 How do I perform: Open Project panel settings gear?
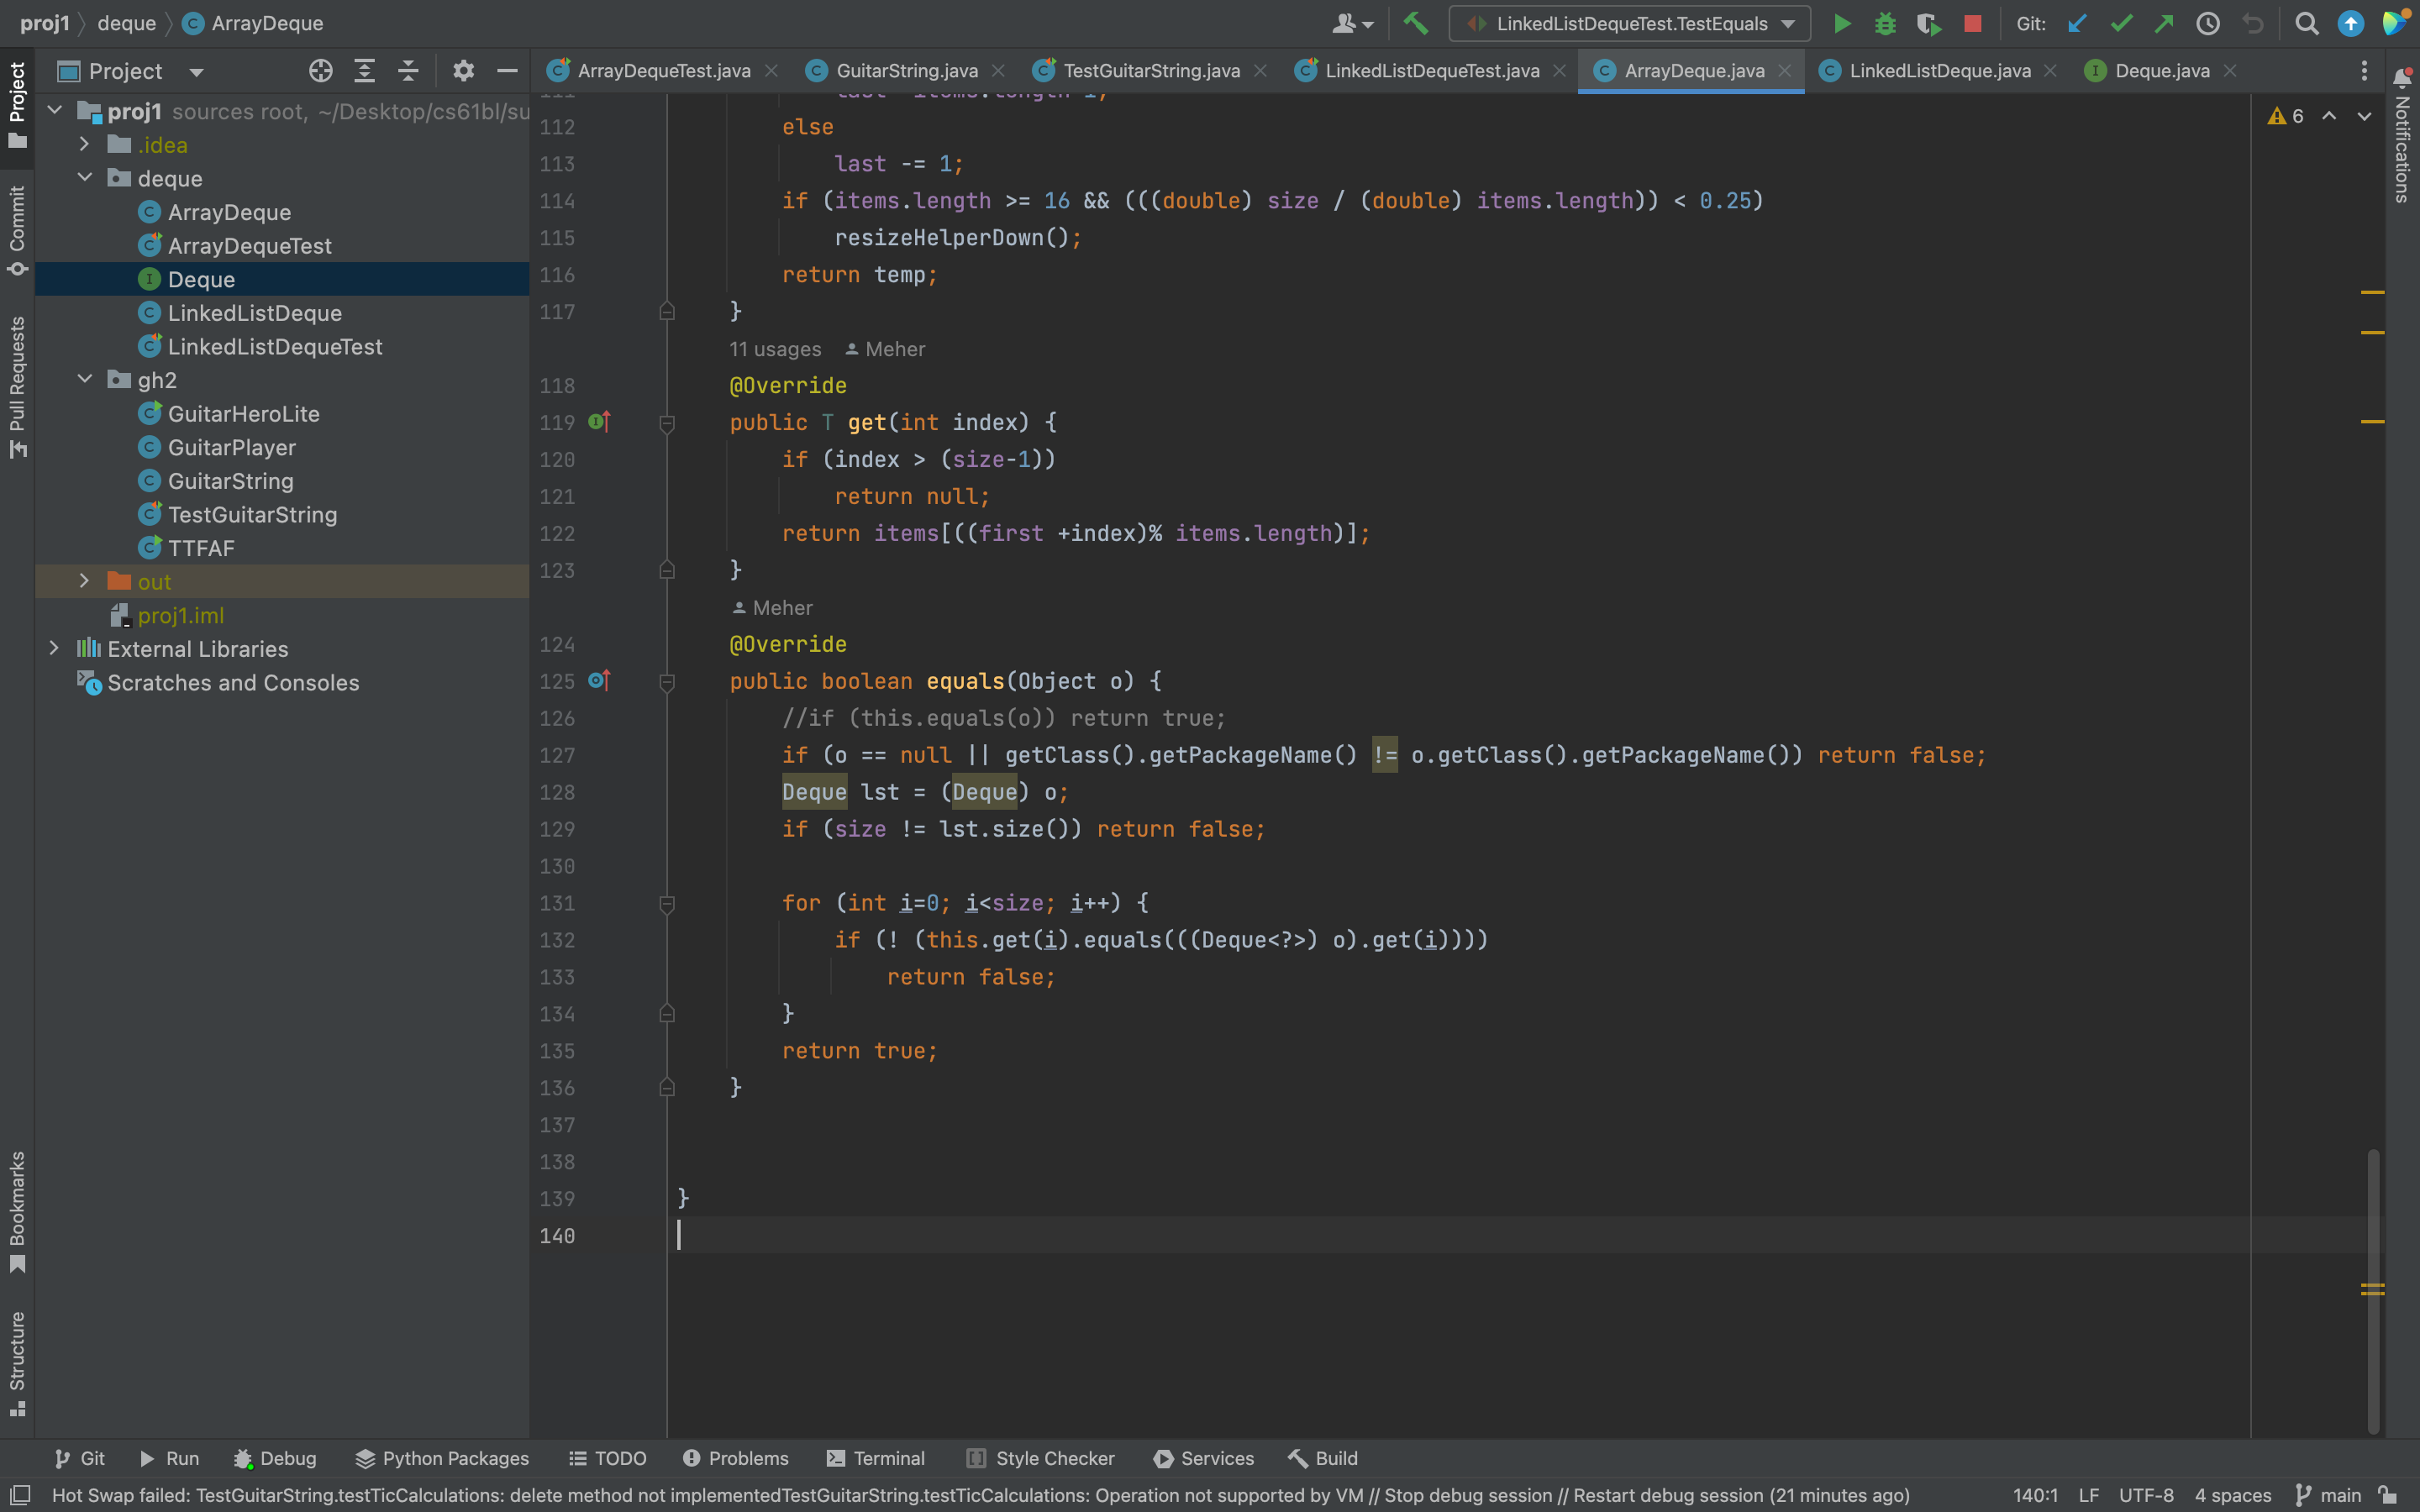pos(462,71)
